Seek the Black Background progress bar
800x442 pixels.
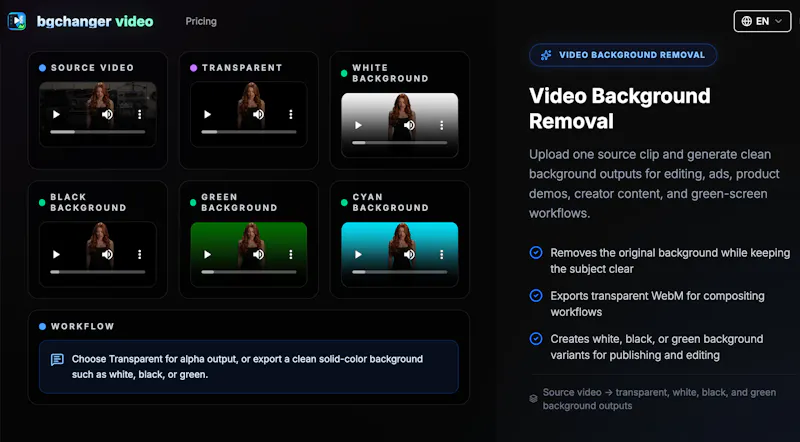click(x=97, y=272)
